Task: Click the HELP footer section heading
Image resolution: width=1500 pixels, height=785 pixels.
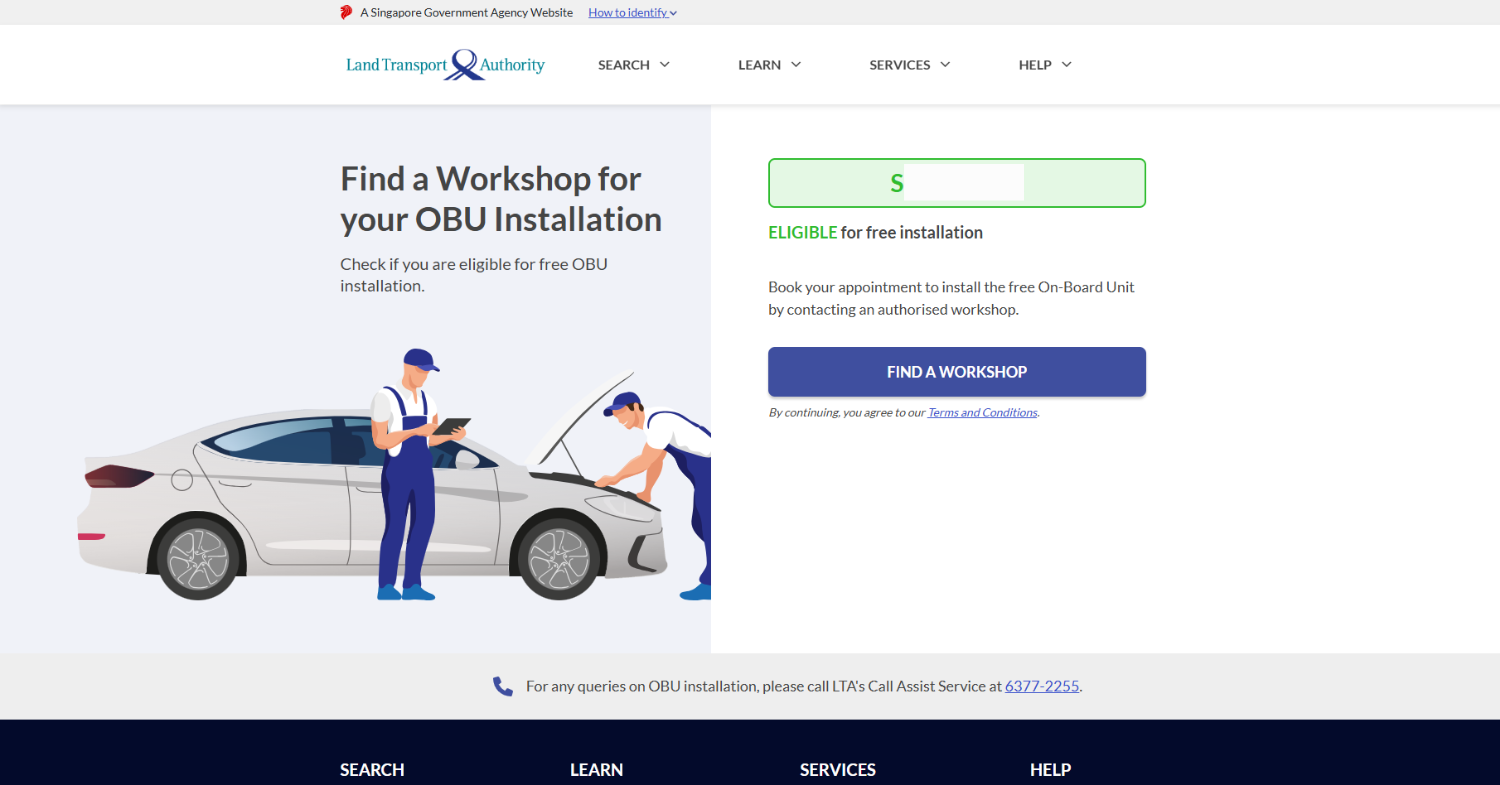Action: 1050,769
